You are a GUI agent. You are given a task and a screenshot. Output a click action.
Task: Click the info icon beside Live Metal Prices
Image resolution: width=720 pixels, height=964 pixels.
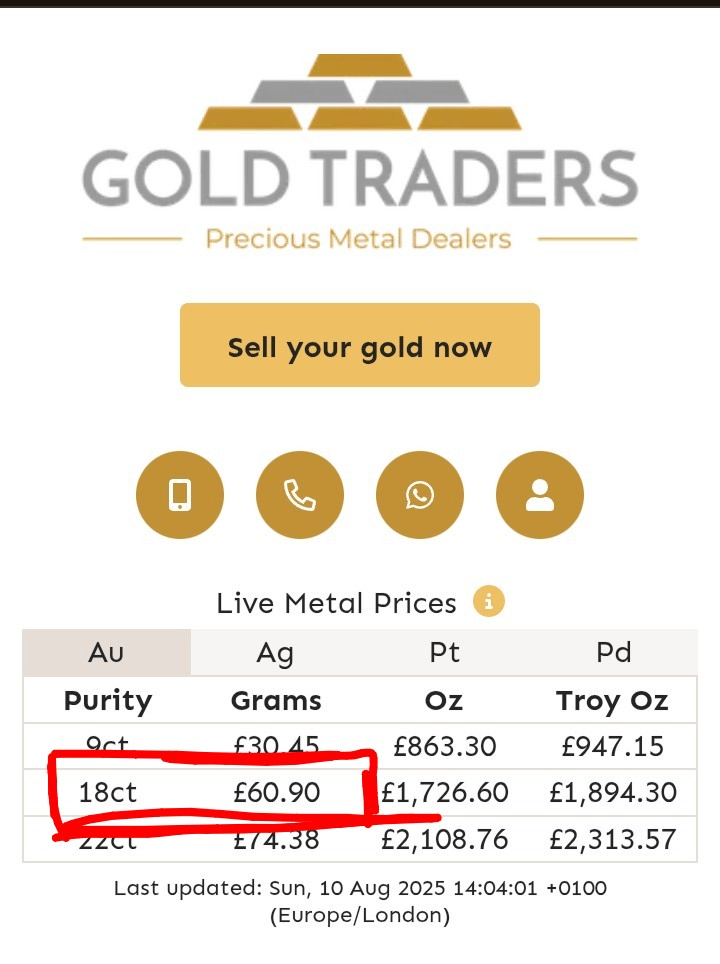(489, 601)
